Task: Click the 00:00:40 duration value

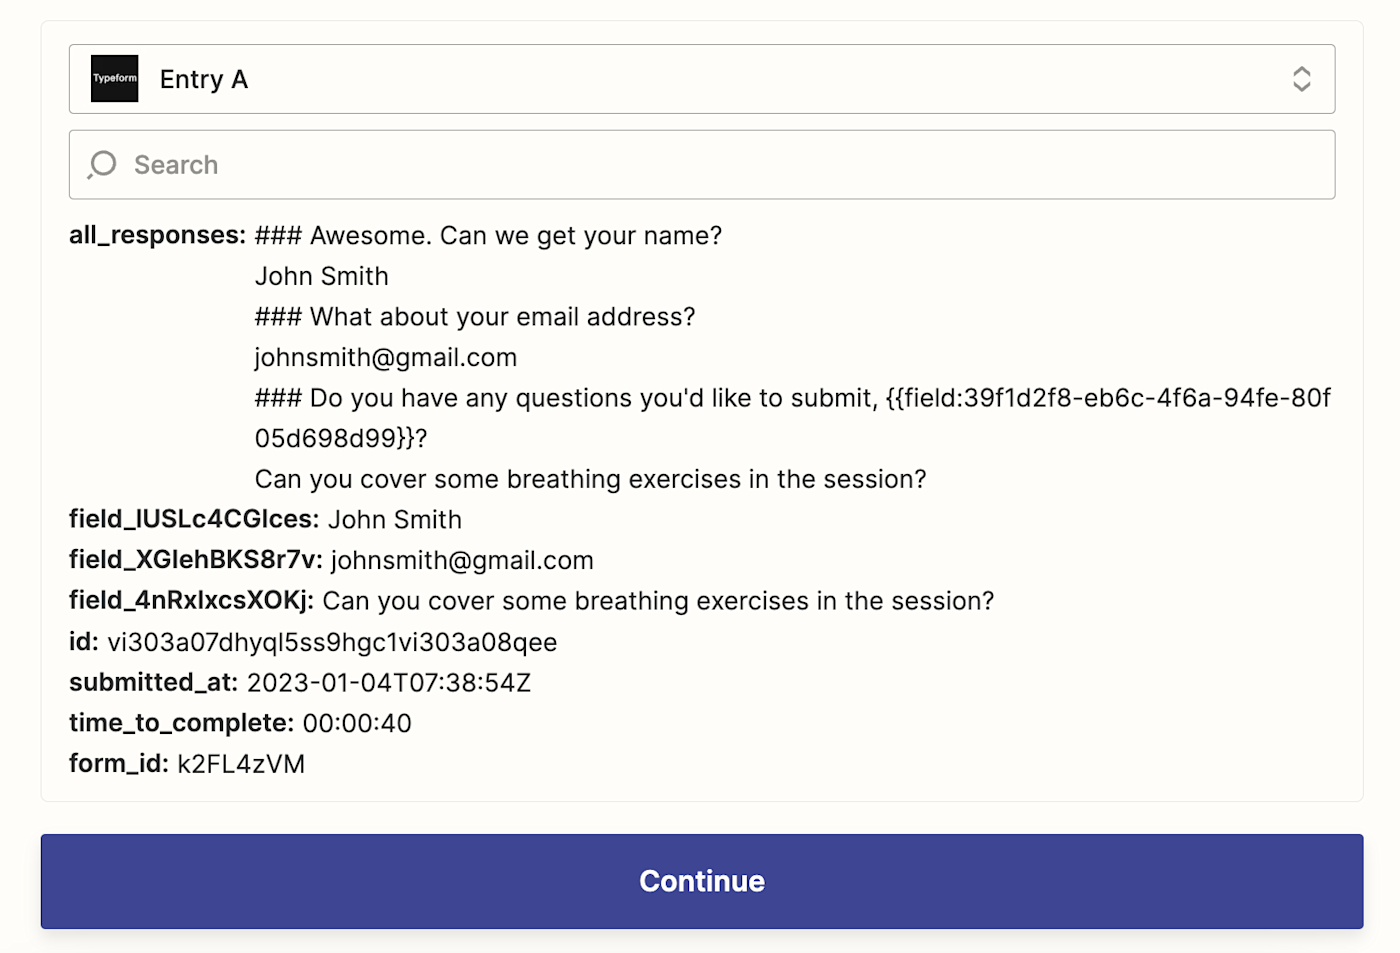Action: click(x=357, y=723)
